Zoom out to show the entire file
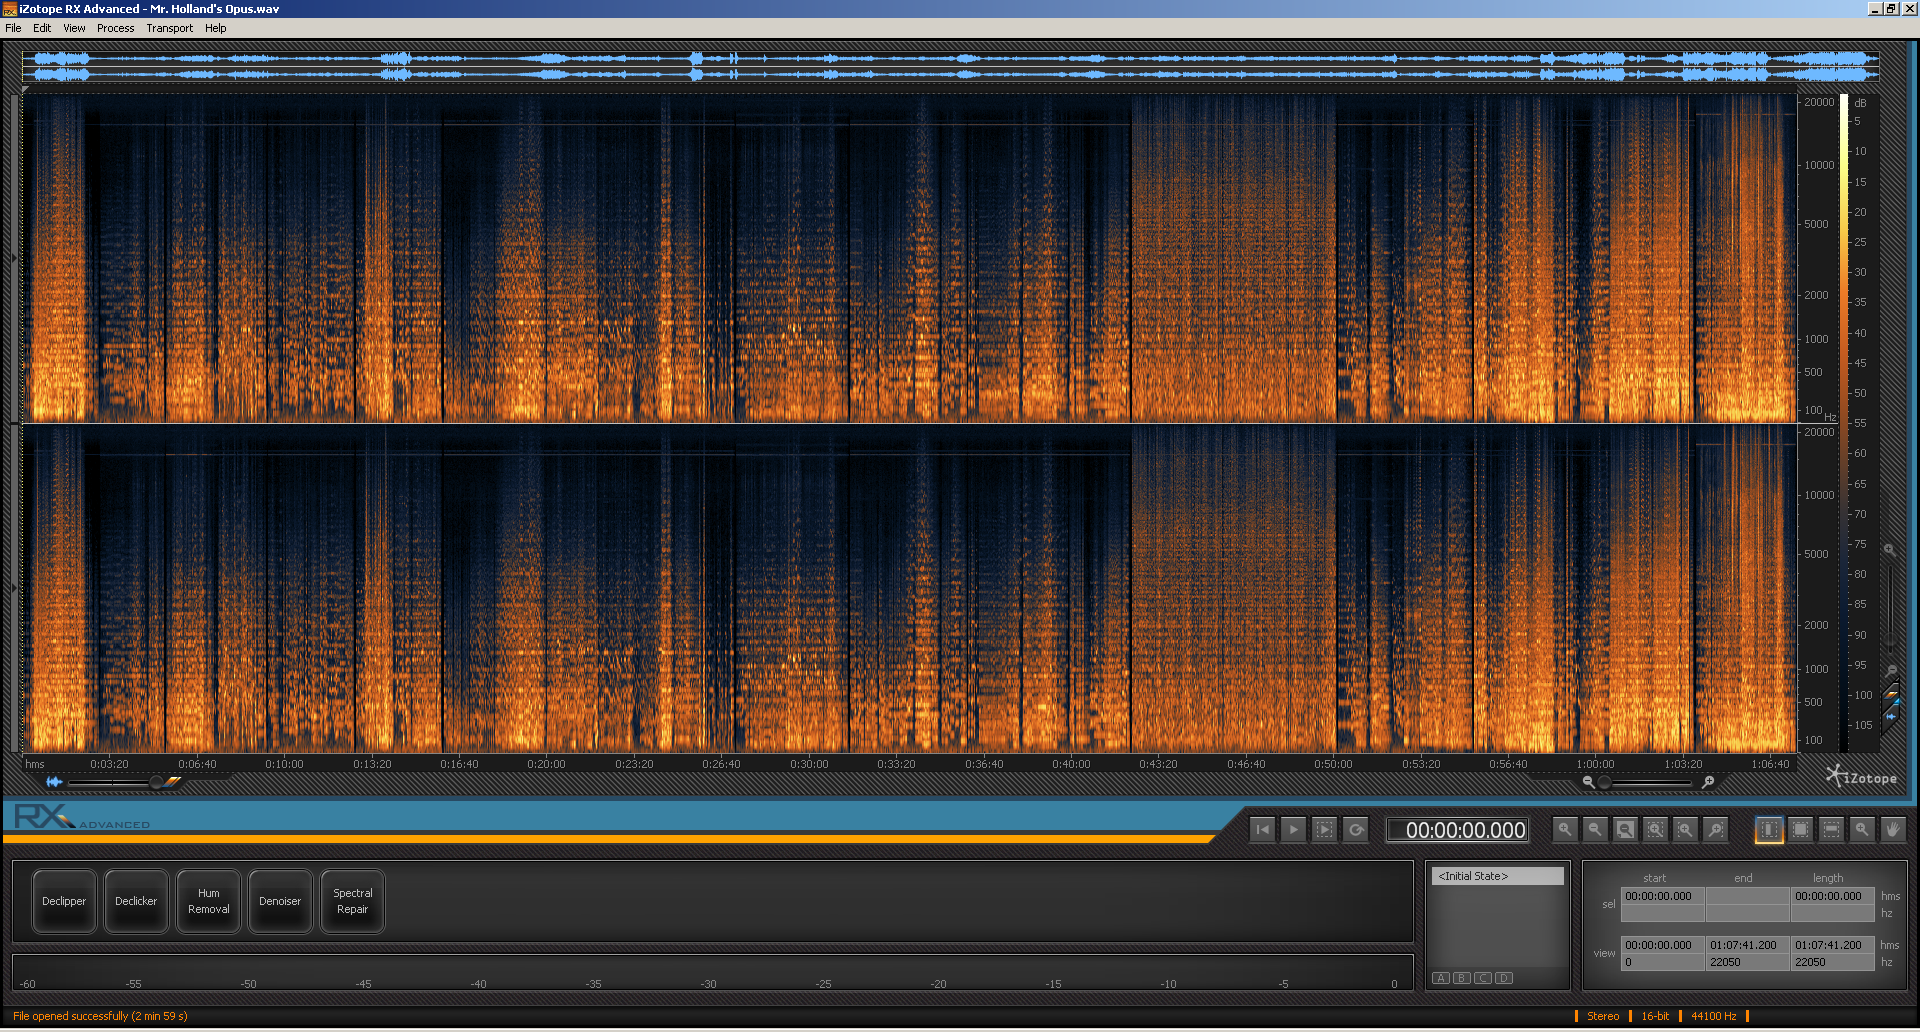Screen dimensions: 1920x1032 coord(1626,829)
